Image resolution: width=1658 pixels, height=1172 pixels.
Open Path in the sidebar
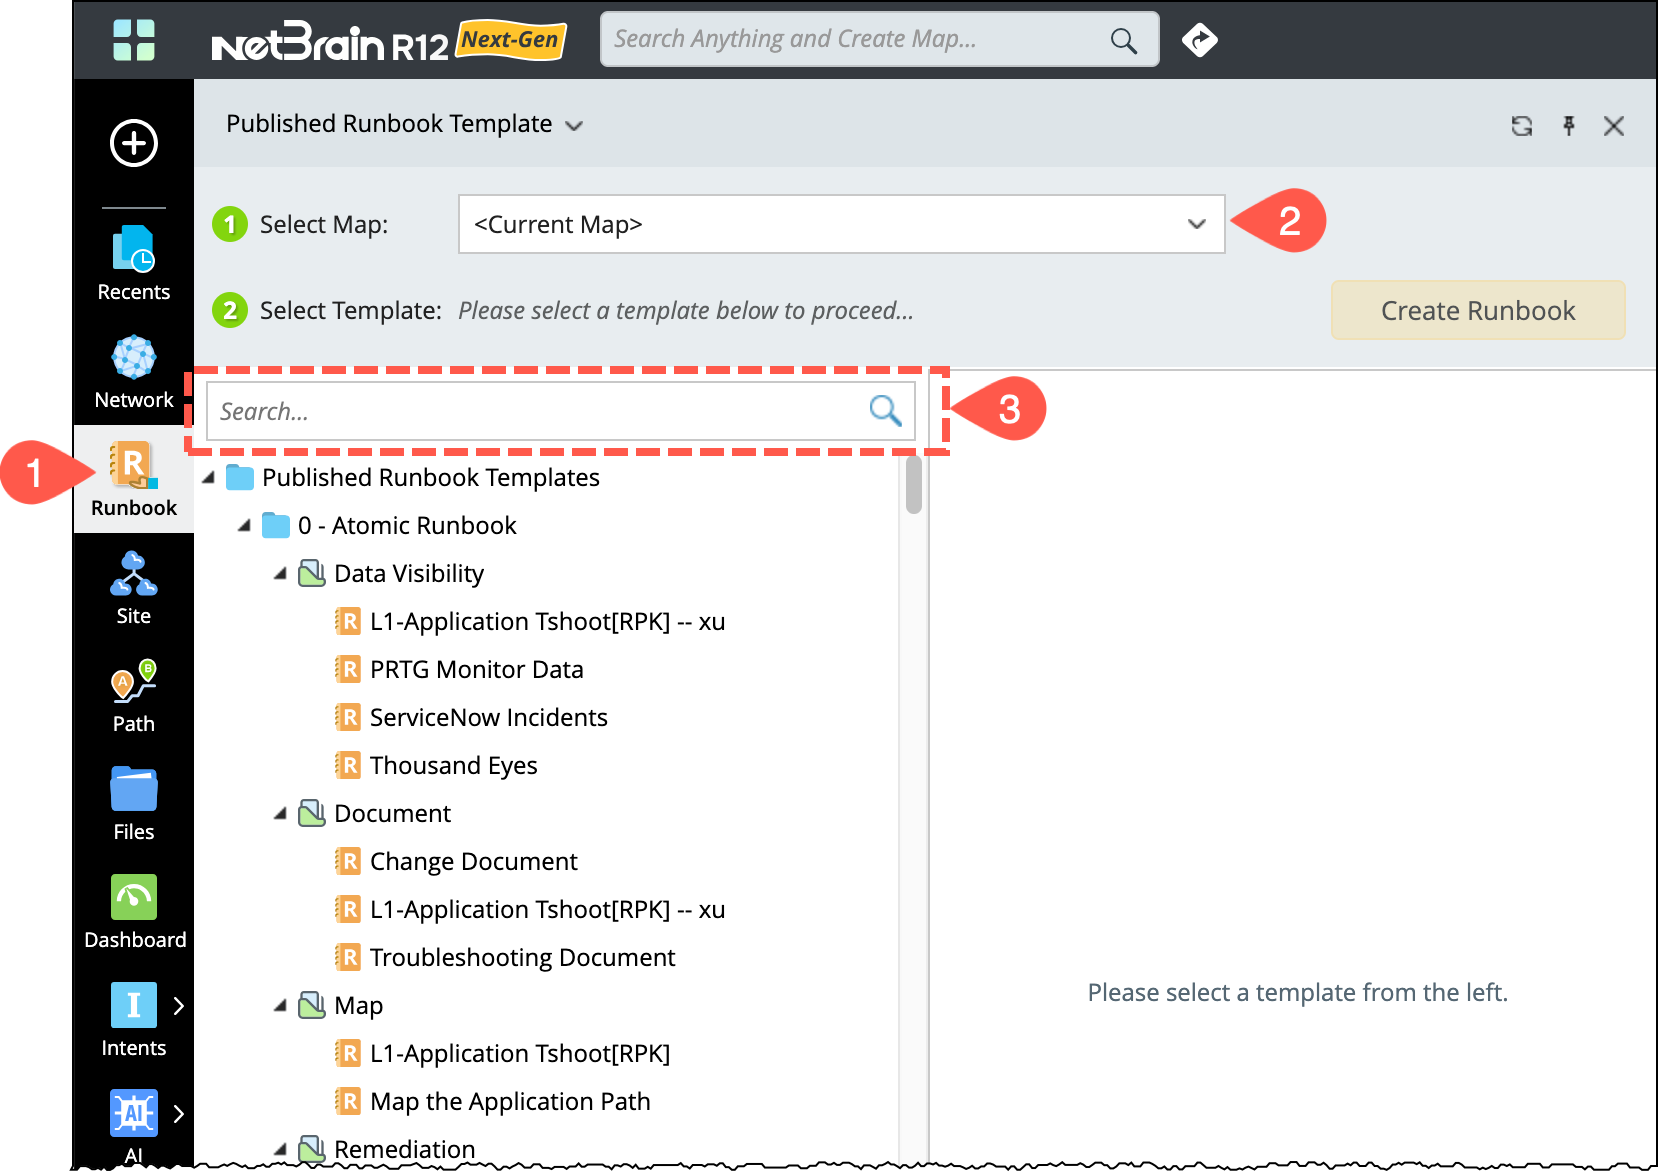pyautogui.click(x=134, y=696)
